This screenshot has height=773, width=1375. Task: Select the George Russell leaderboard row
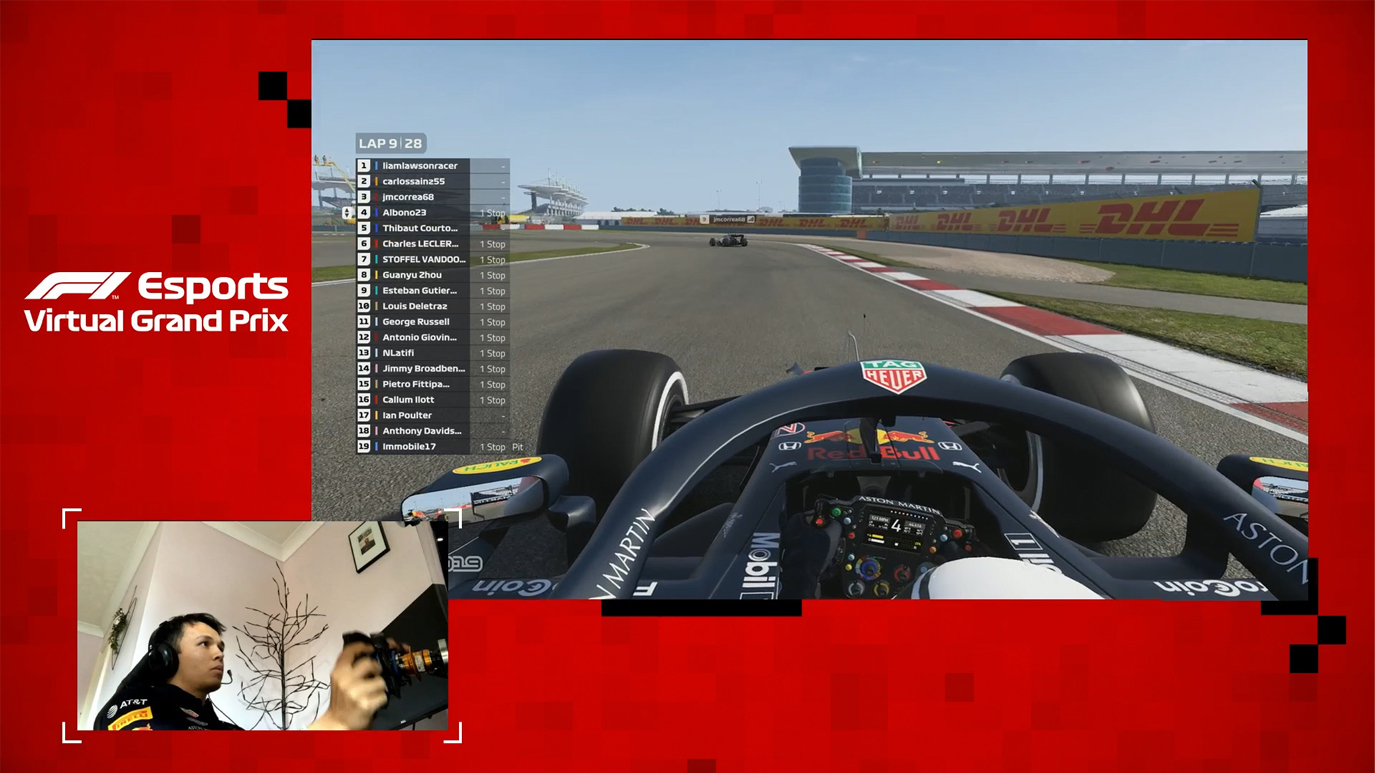pyautogui.click(x=433, y=322)
